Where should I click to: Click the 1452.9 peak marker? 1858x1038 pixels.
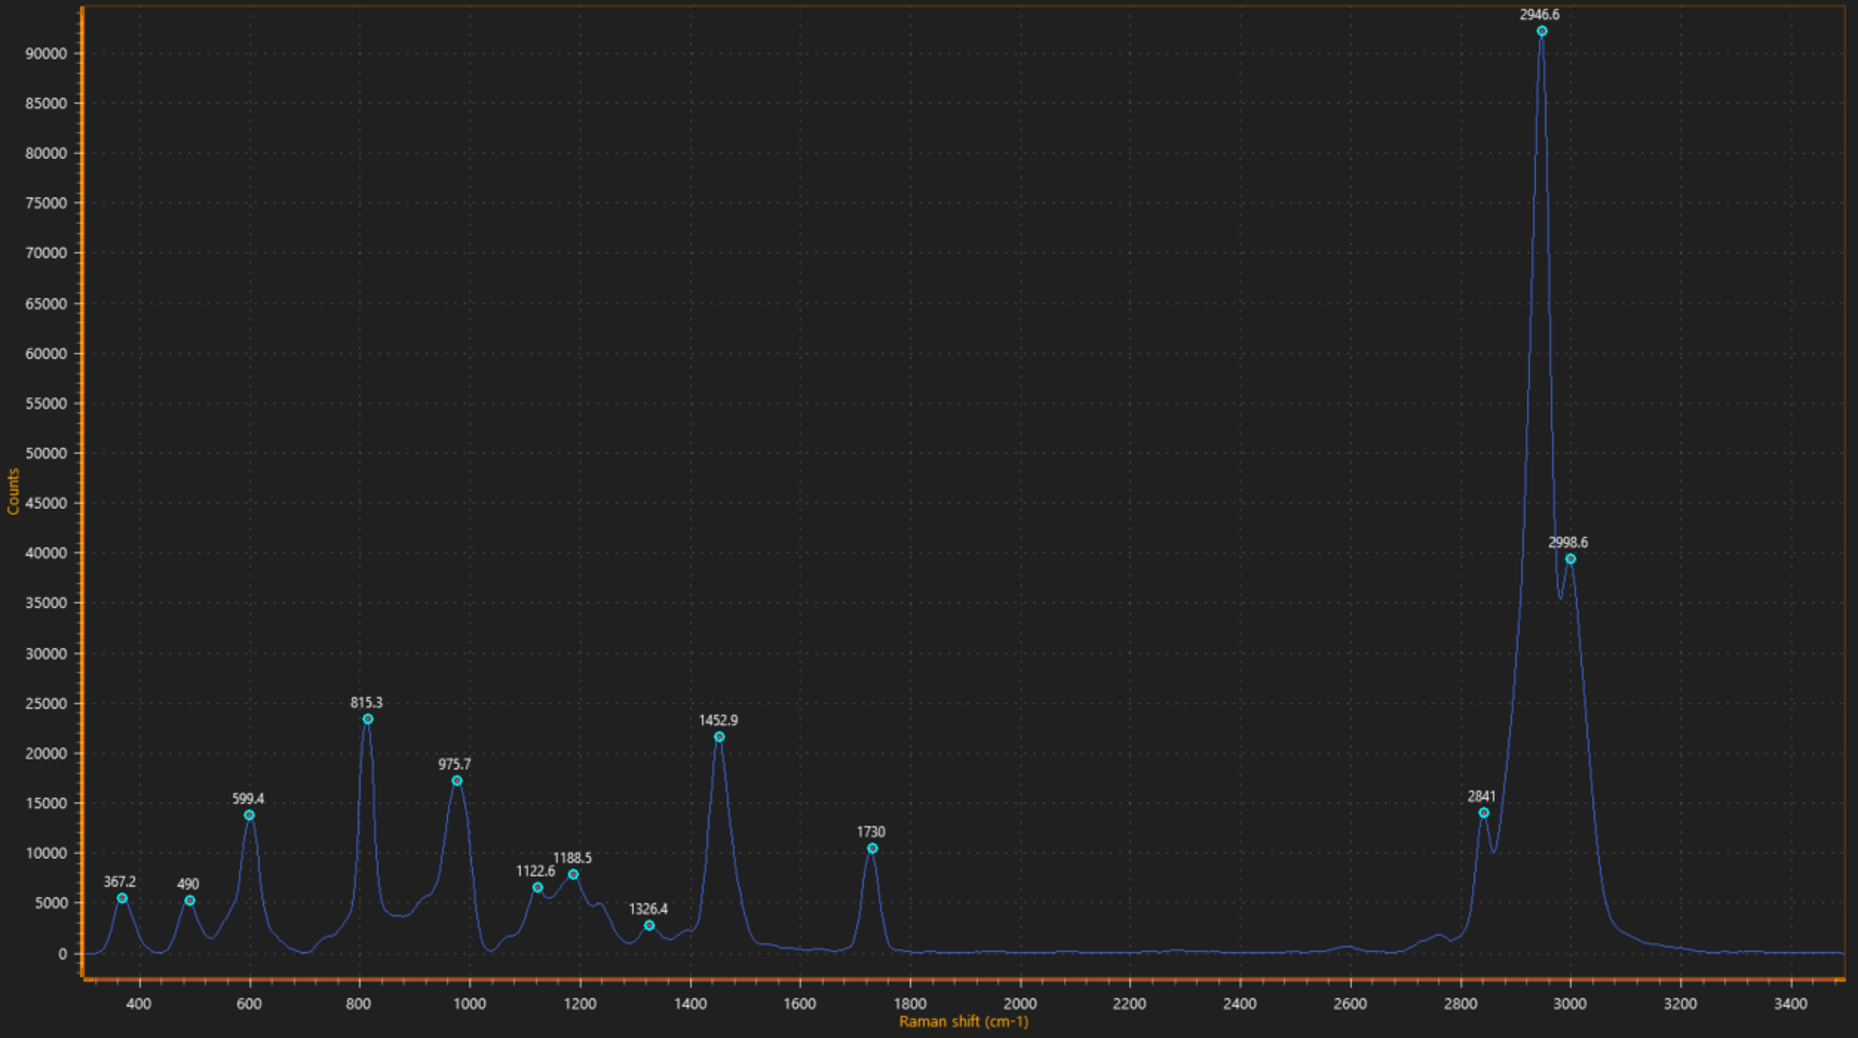[719, 737]
